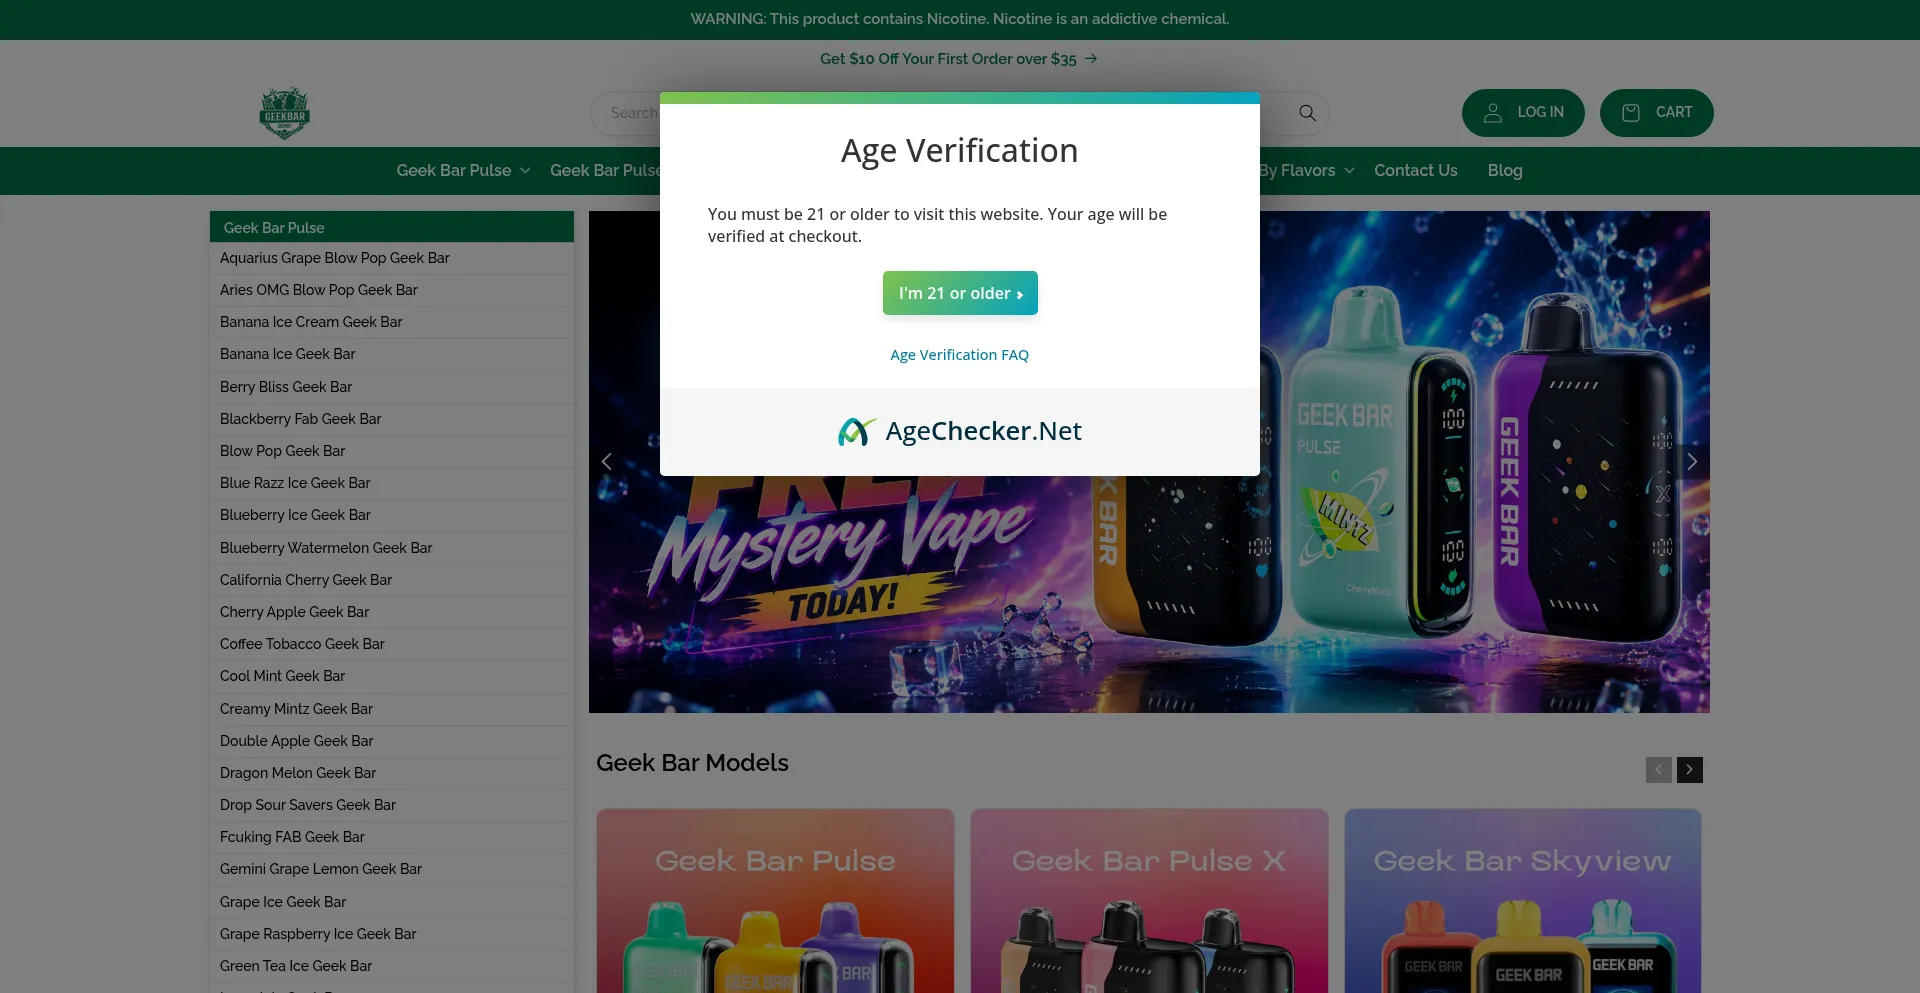Show next Geek Bar Models
This screenshot has width=1920, height=993.
click(1690, 769)
